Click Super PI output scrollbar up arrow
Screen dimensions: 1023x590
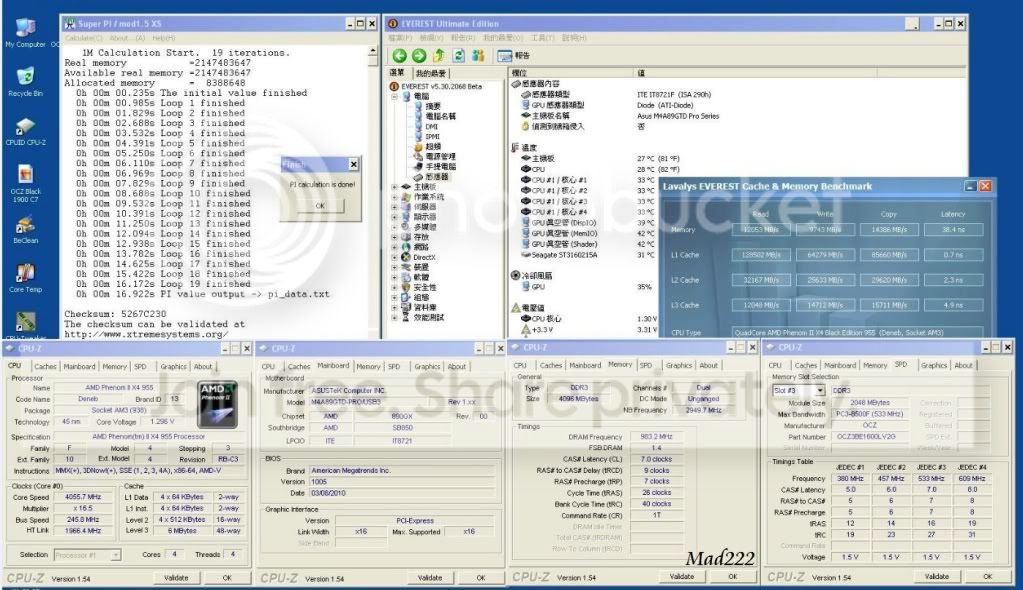click(373, 51)
